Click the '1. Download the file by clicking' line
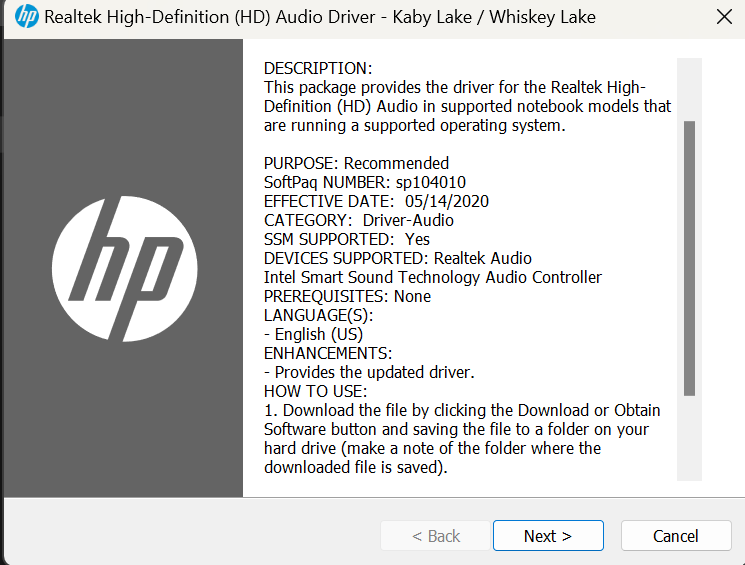This screenshot has height=565, width=745. point(462,411)
